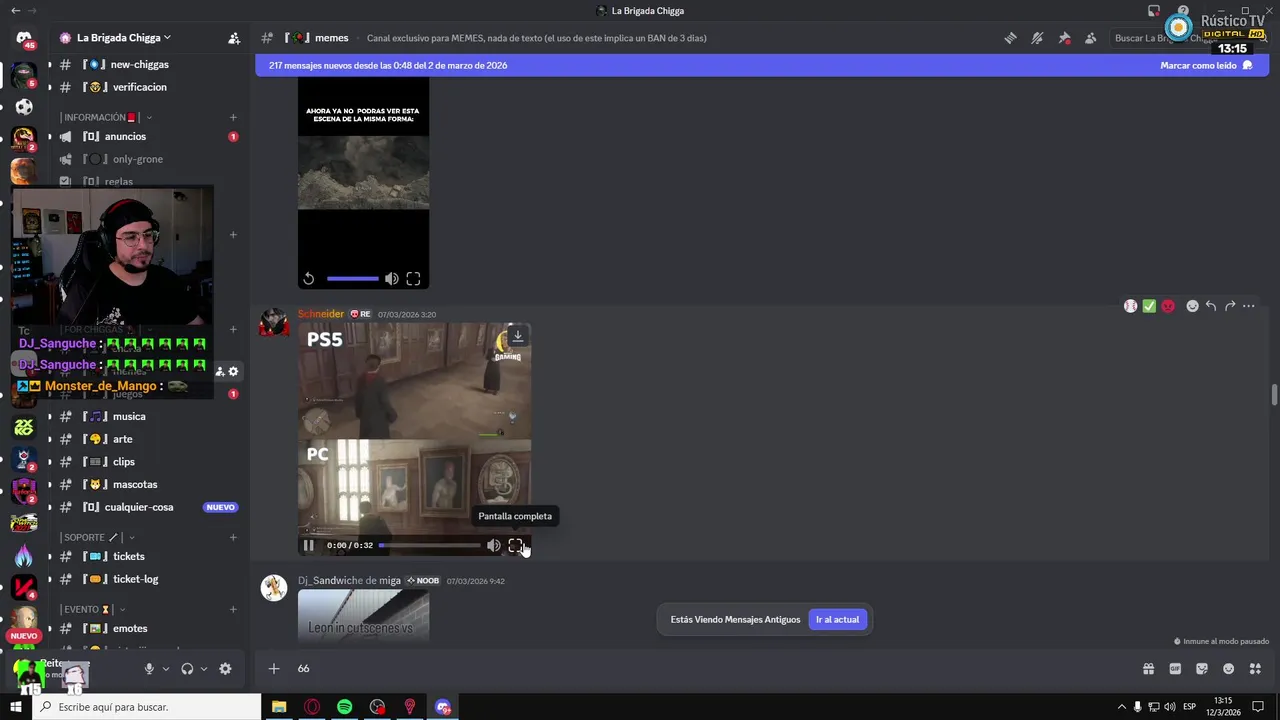Open Leon in cutscenes video thumbnail
This screenshot has height=720, width=1280.
click(x=363, y=615)
